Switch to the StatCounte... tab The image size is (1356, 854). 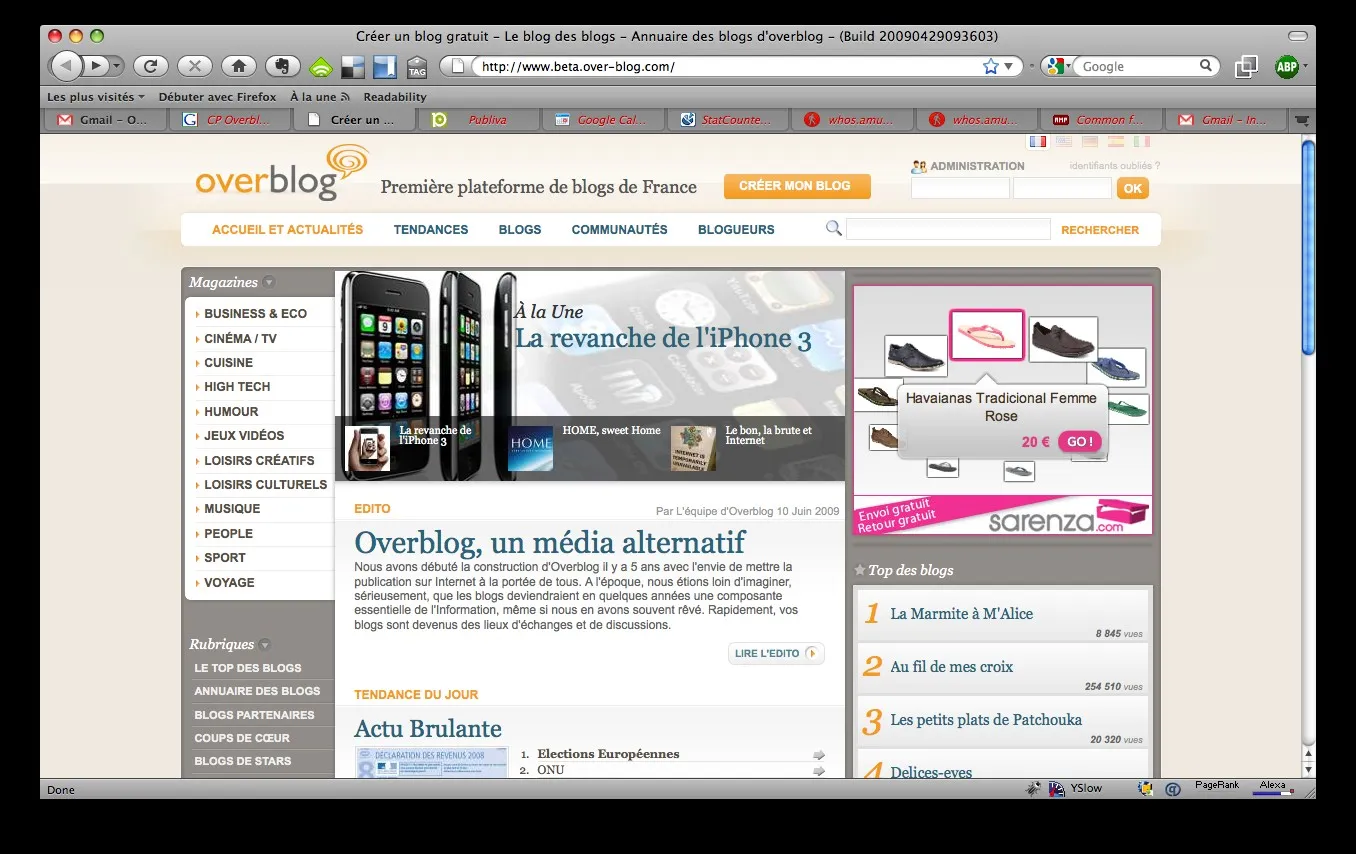coord(728,120)
